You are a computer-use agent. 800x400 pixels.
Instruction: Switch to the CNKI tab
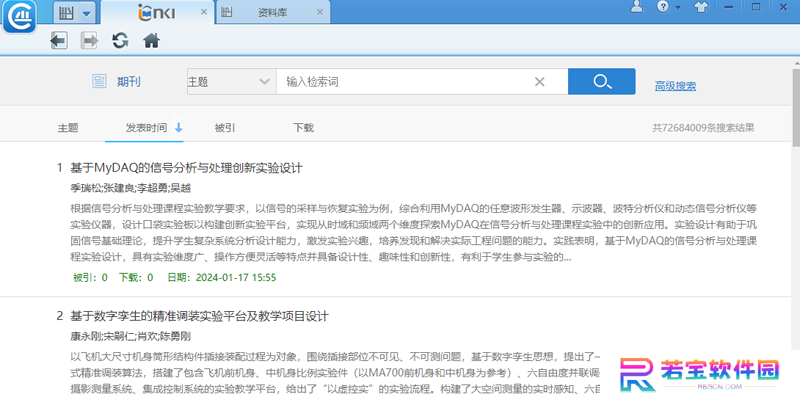tap(157, 12)
